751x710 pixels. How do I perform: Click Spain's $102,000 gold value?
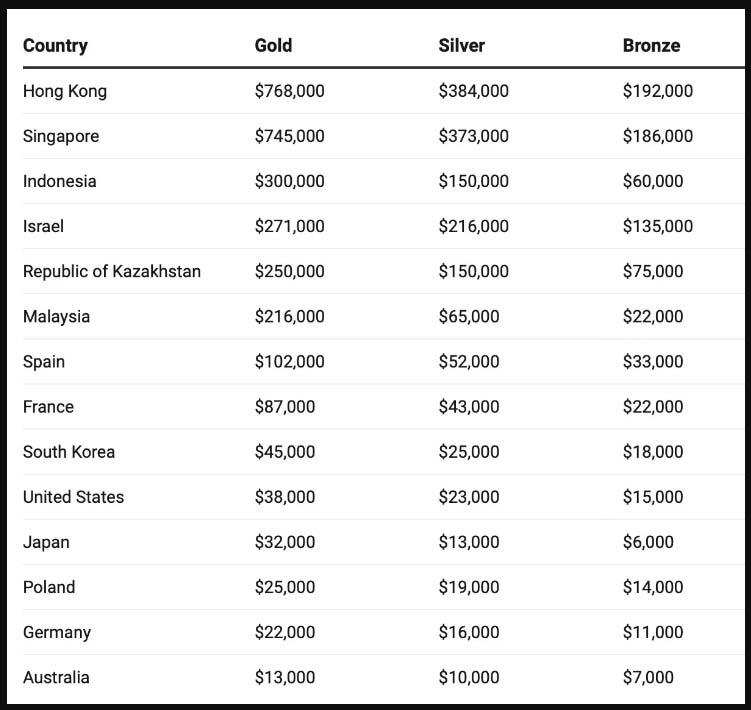coord(289,361)
